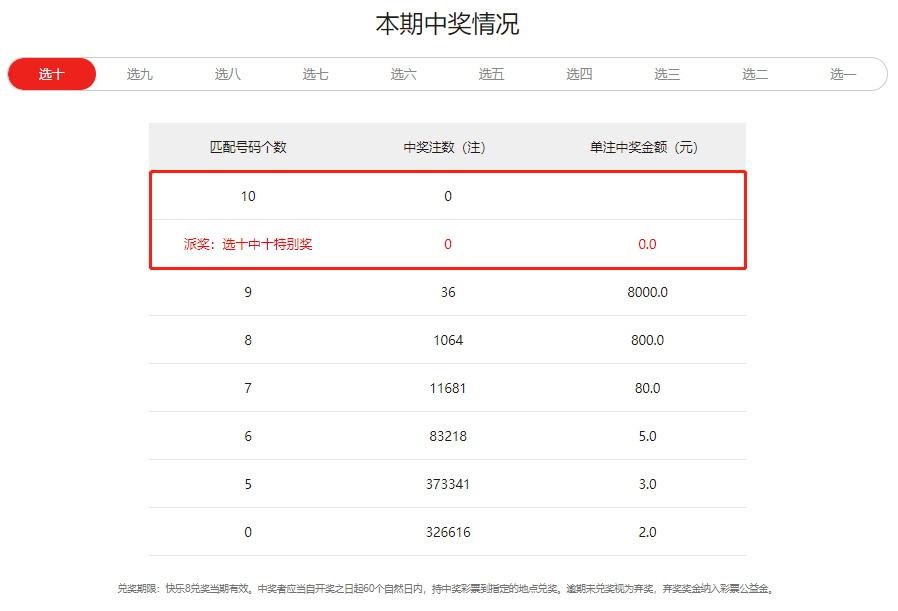Click the winners count 36
Screen dimensions: 898x611
tap(448, 292)
